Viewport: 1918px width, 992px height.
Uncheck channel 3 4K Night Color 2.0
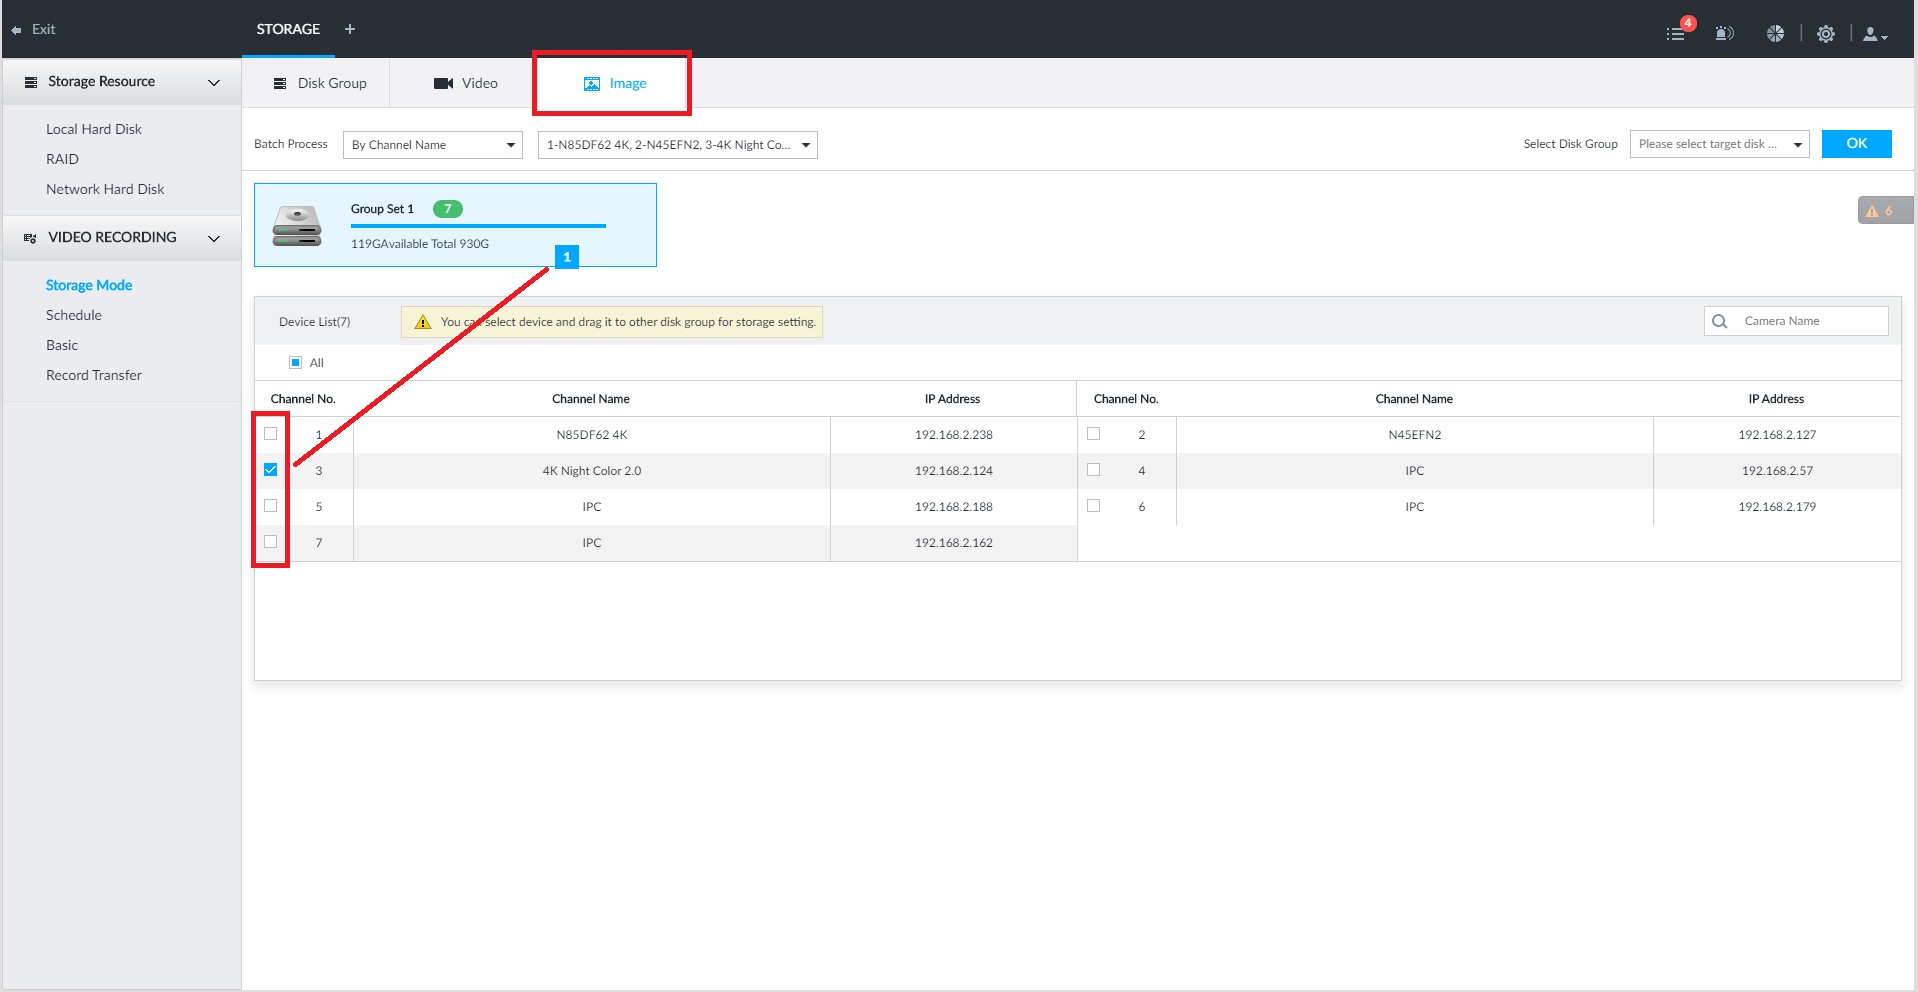click(x=271, y=470)
